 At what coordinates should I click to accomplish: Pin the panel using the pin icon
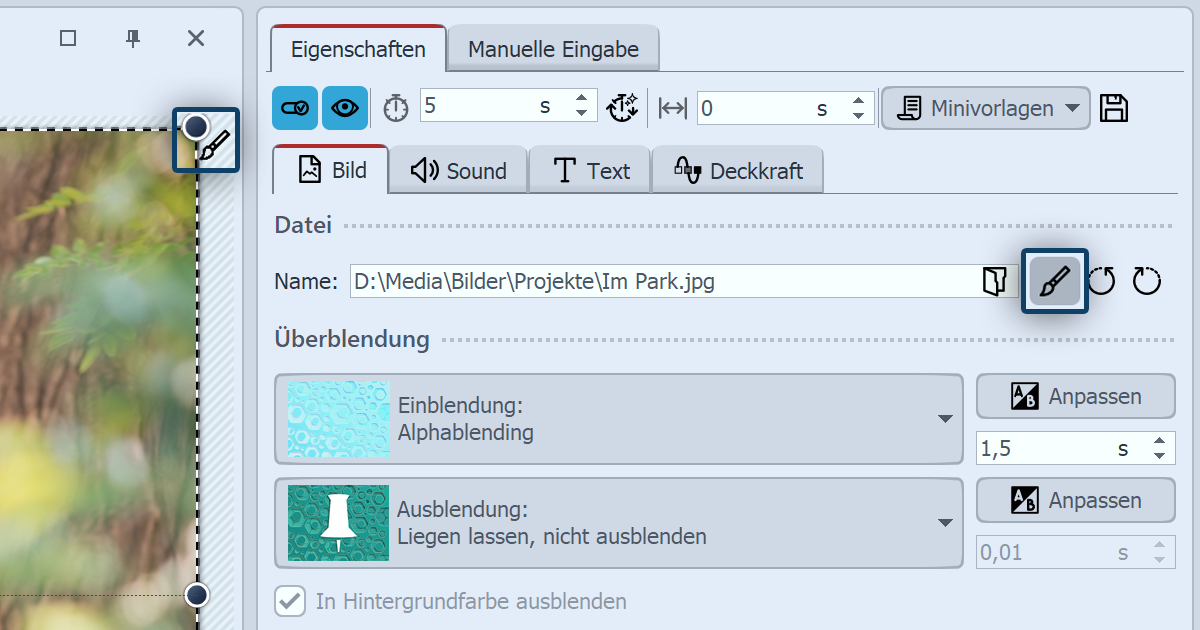131,38
